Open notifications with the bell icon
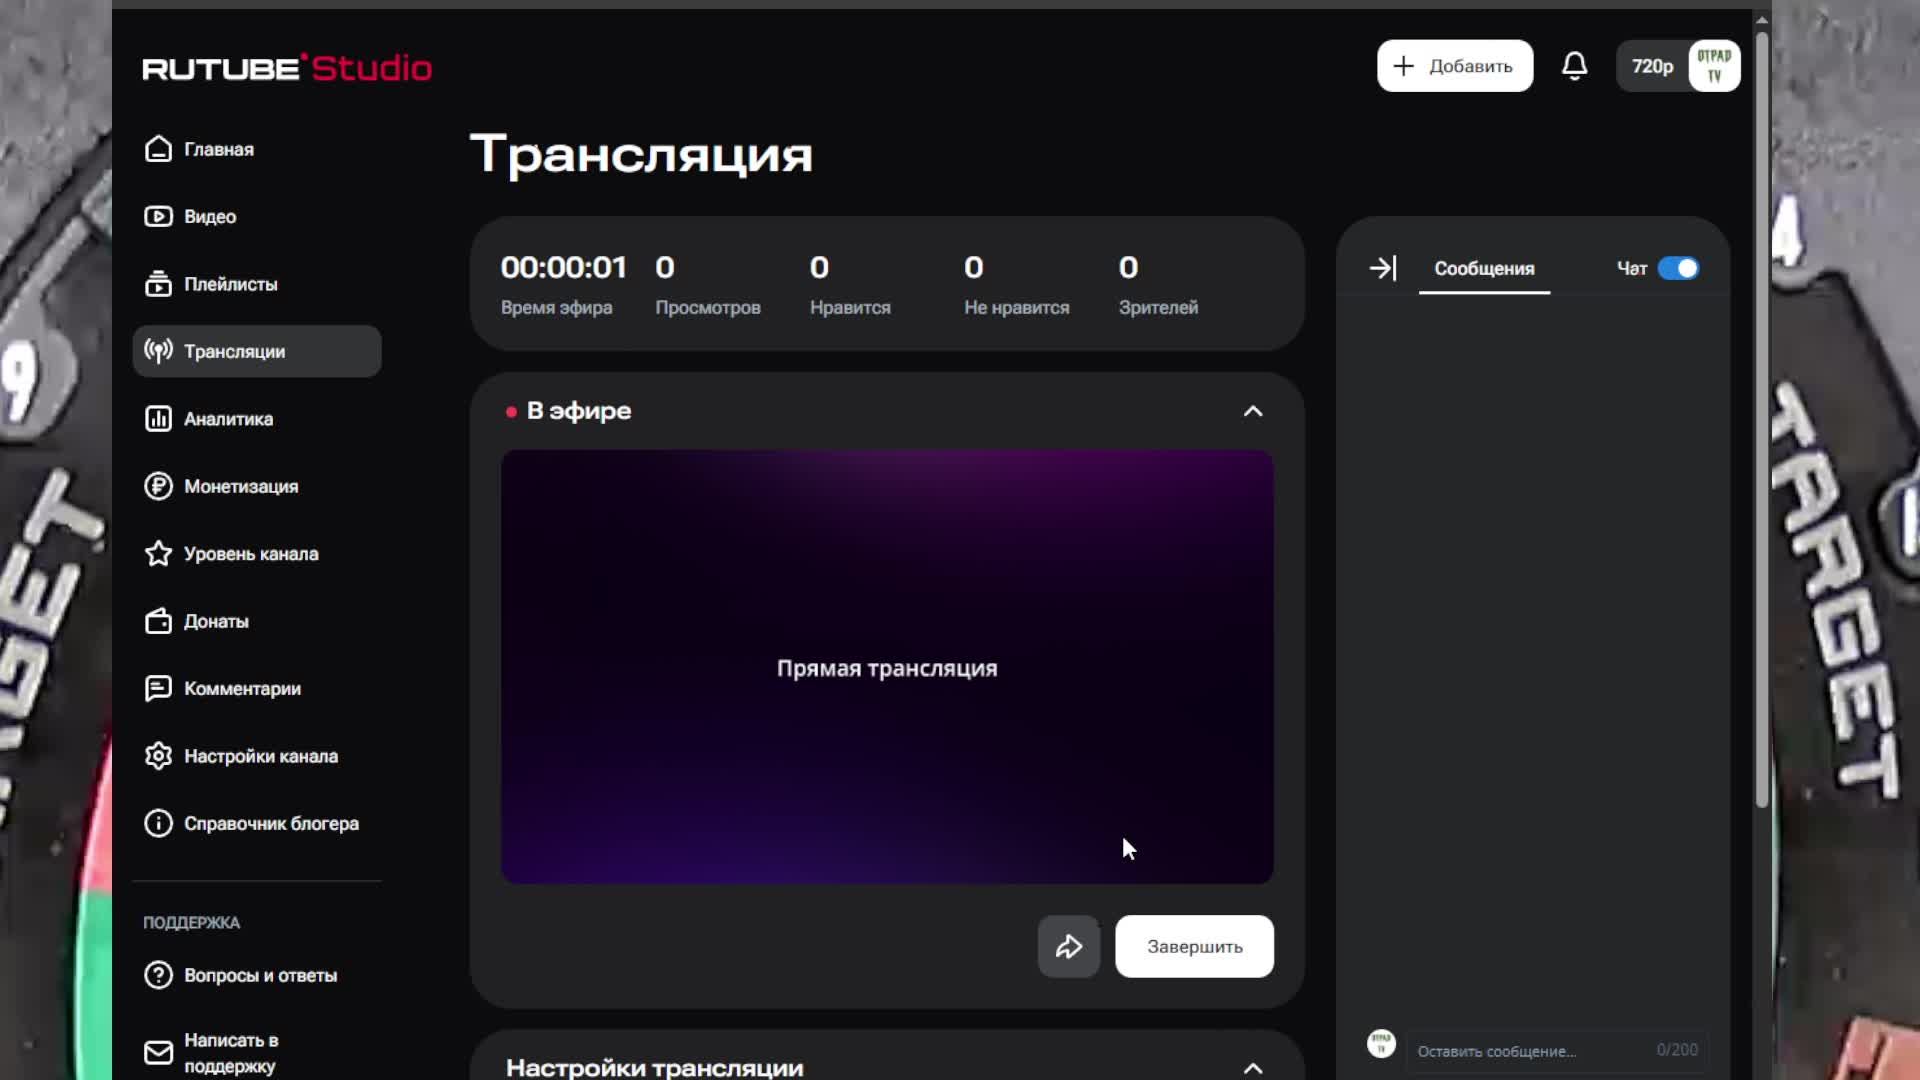This screenshot has height=1080, width=1920. click(x=1575, y=66)
